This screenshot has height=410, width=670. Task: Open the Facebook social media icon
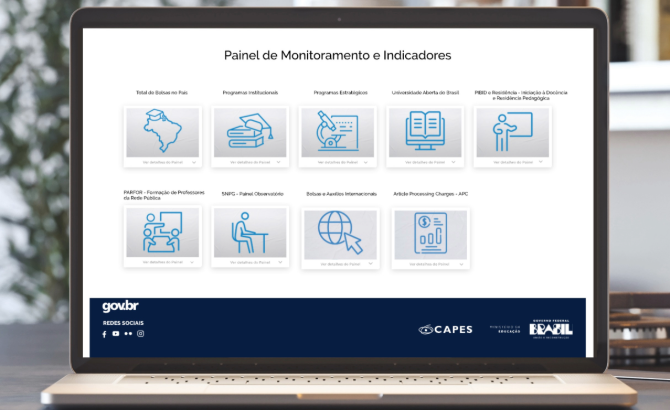(x=104, y=334)
